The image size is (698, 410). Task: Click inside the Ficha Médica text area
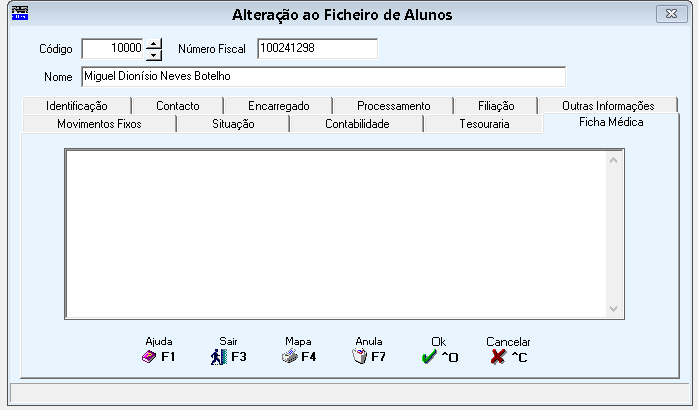point(336,234)
